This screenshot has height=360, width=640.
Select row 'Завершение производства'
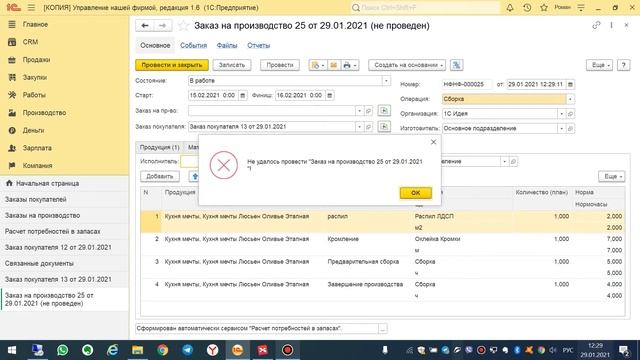(382, 290)
